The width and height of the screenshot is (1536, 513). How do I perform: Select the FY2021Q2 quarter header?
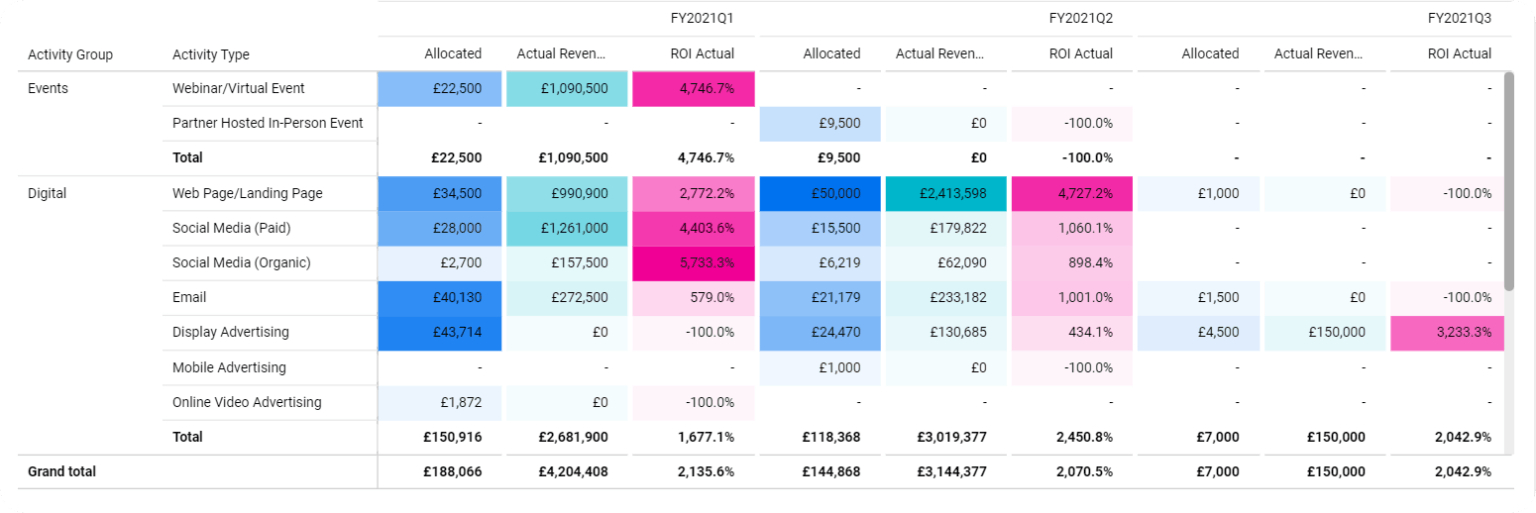click(x=1081, y=18)
